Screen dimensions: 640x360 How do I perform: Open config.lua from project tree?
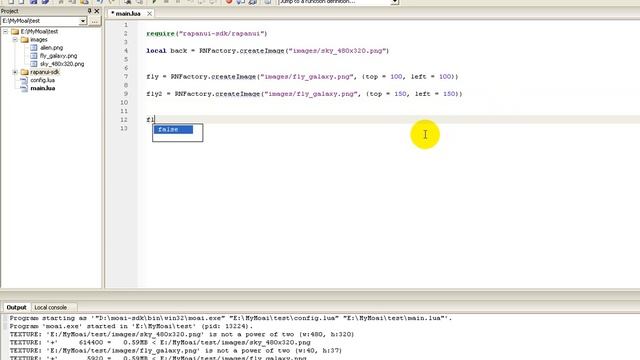[42, 80]
